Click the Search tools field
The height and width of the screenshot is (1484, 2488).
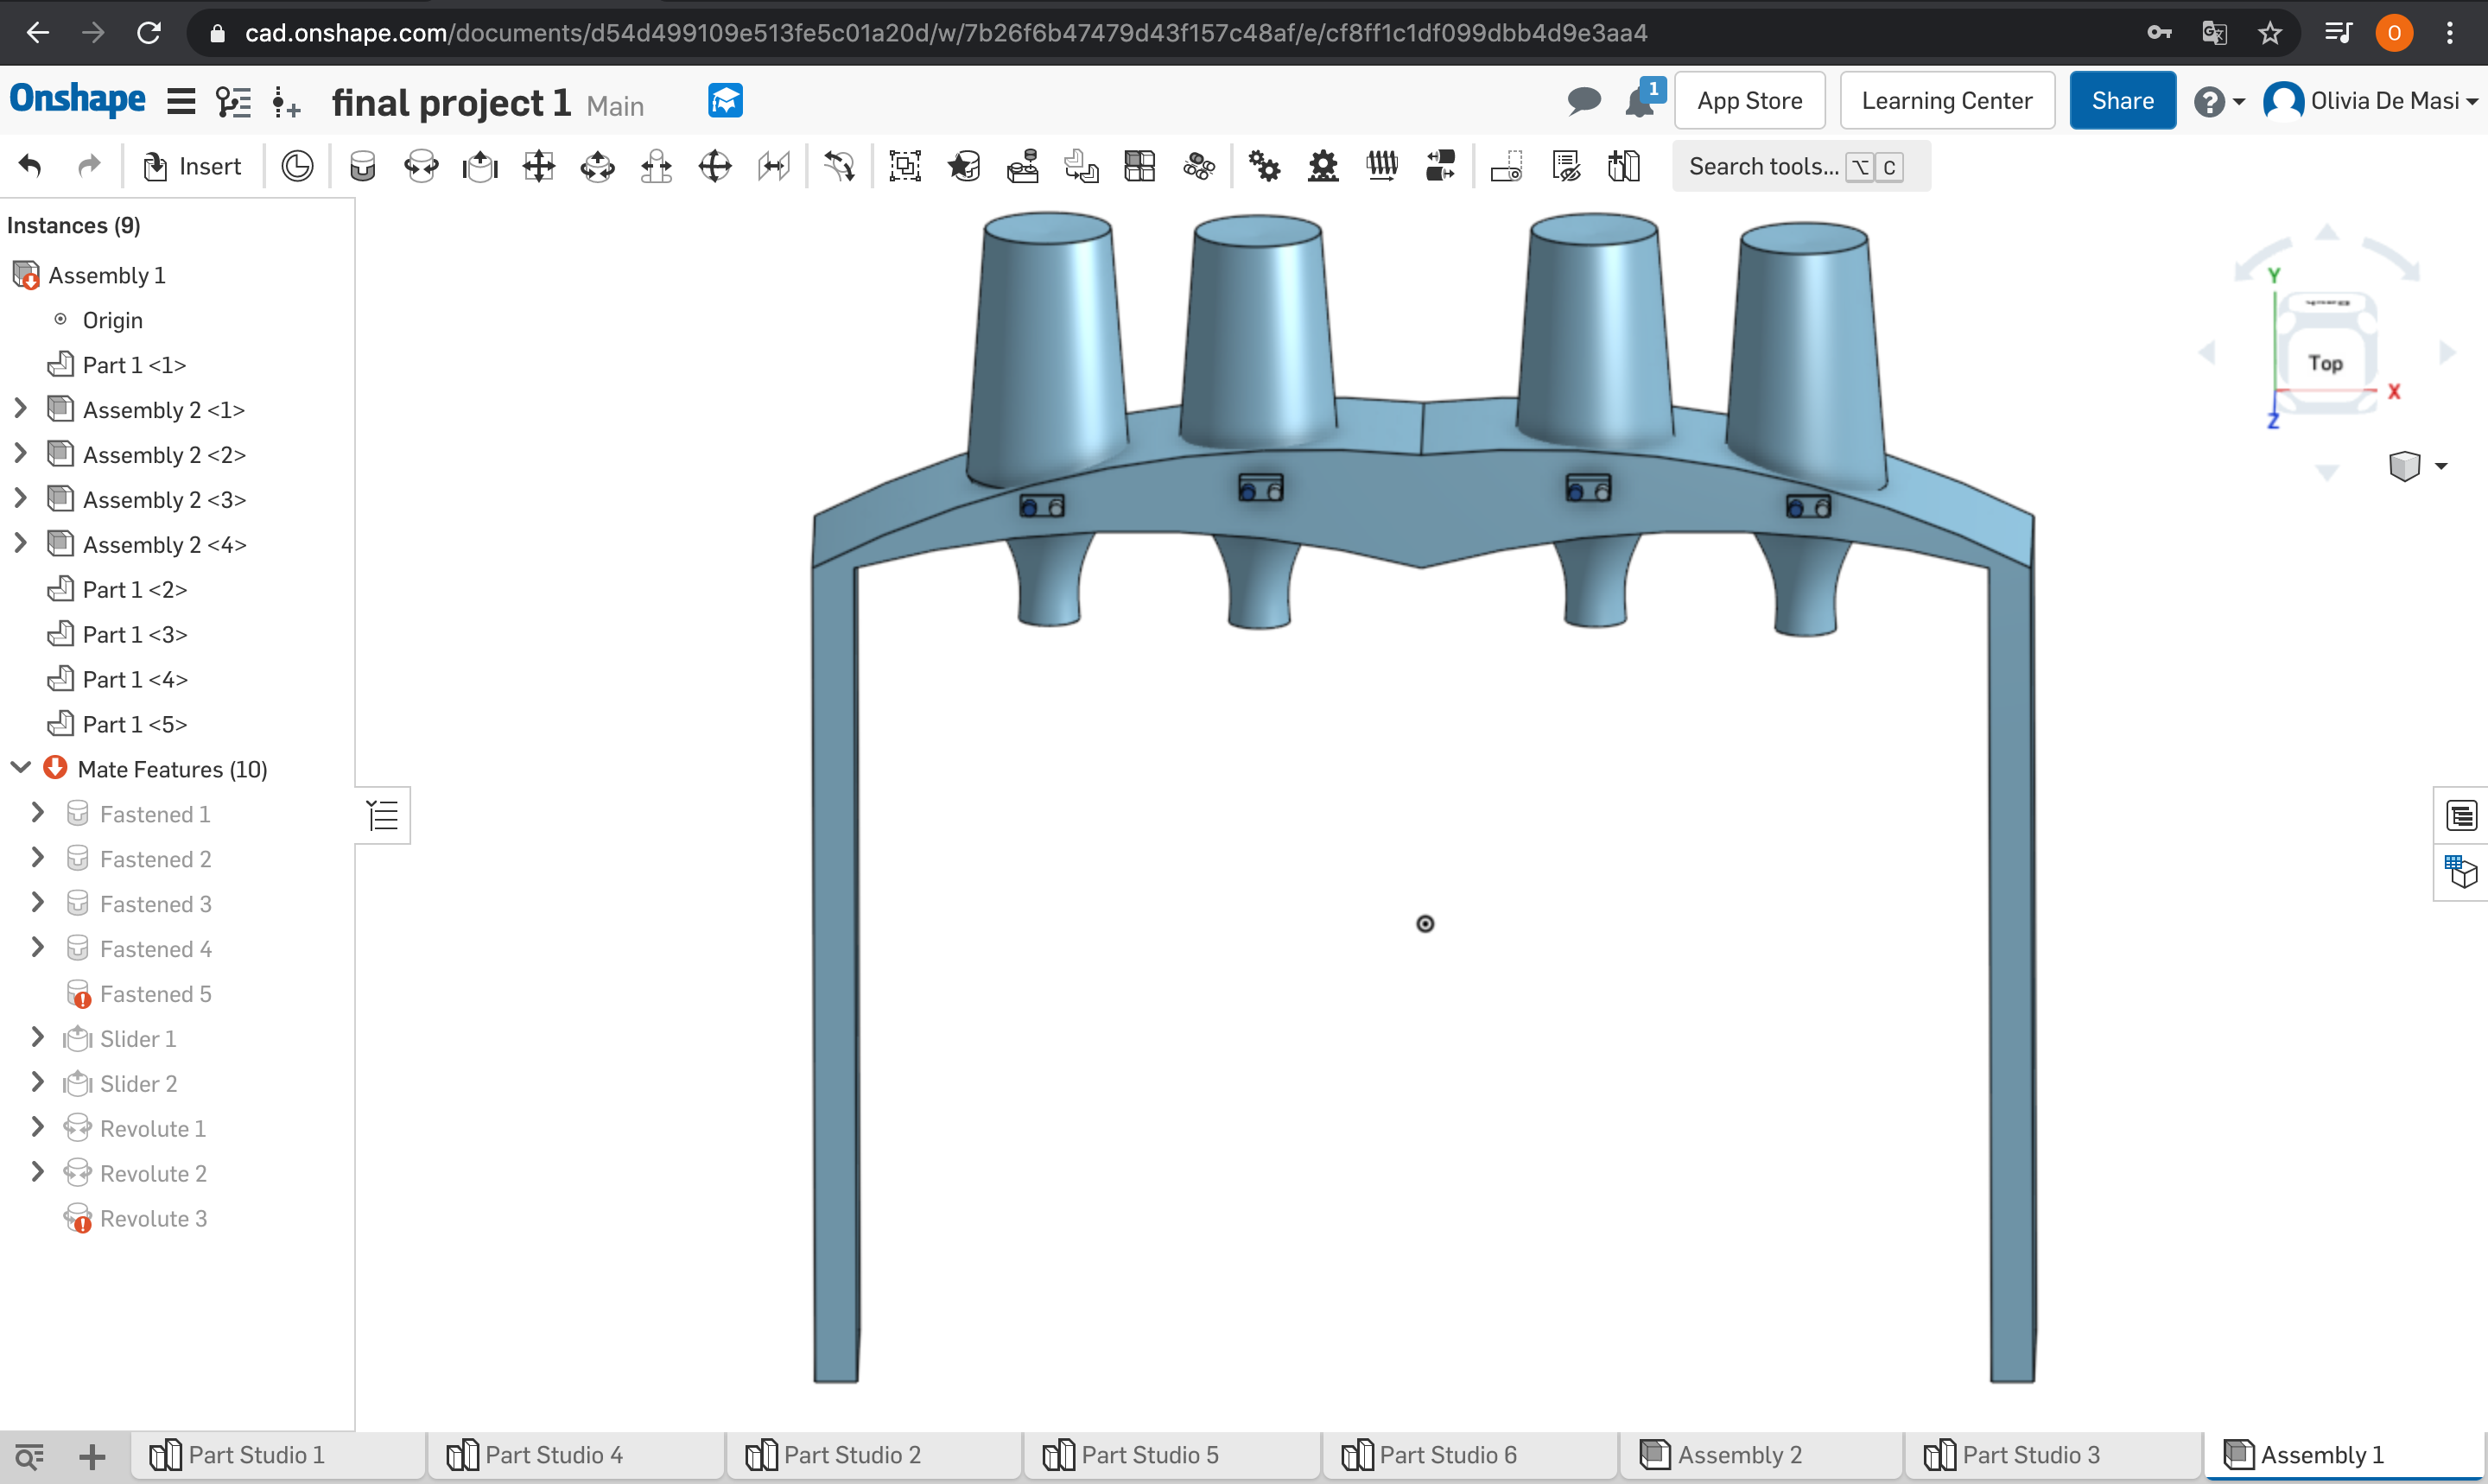(1800, 166)
